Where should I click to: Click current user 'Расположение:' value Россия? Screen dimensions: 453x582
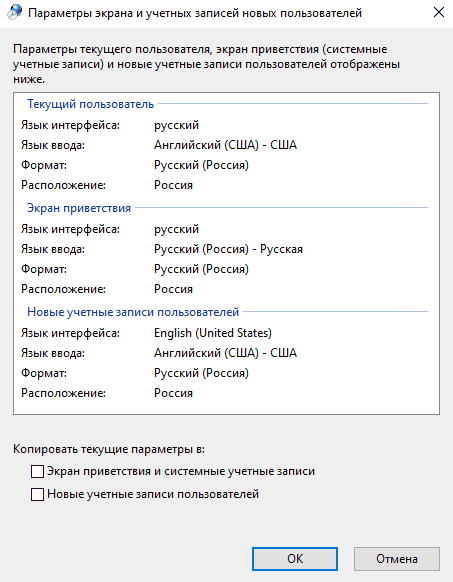173,185
